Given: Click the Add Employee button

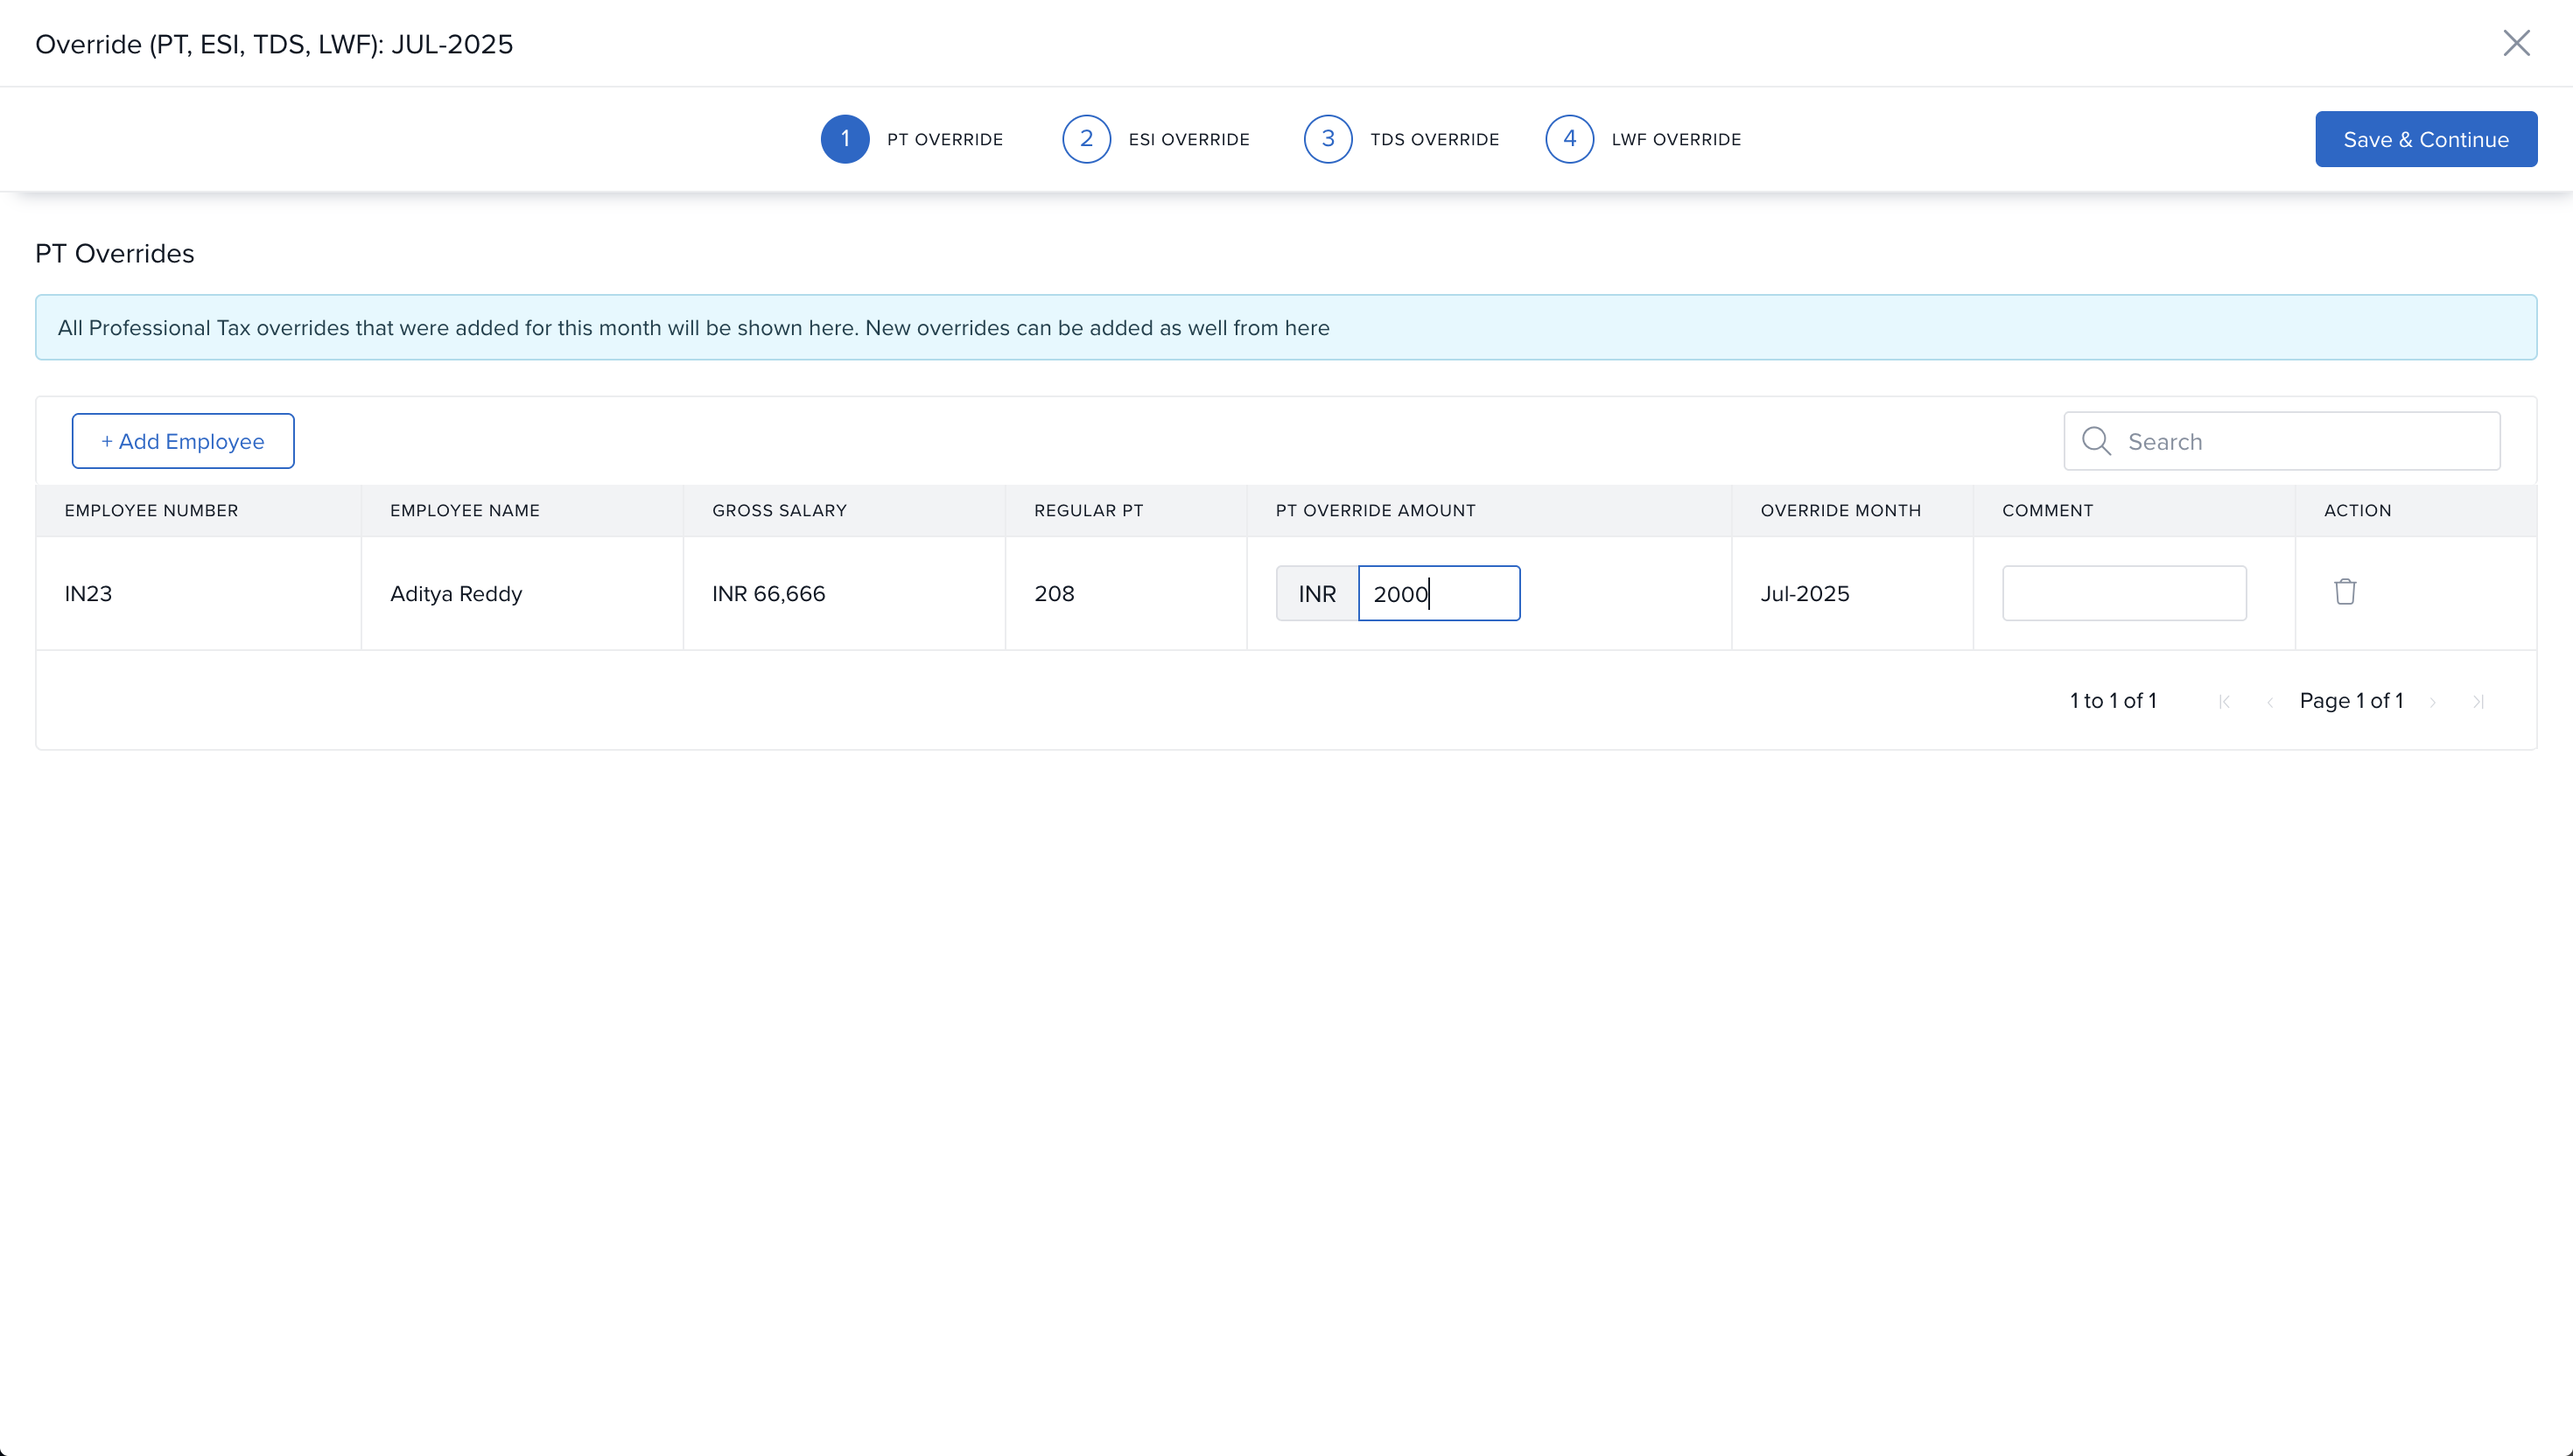Looking at the screenshot, I should pyautogui.click(x=183, y=441).
